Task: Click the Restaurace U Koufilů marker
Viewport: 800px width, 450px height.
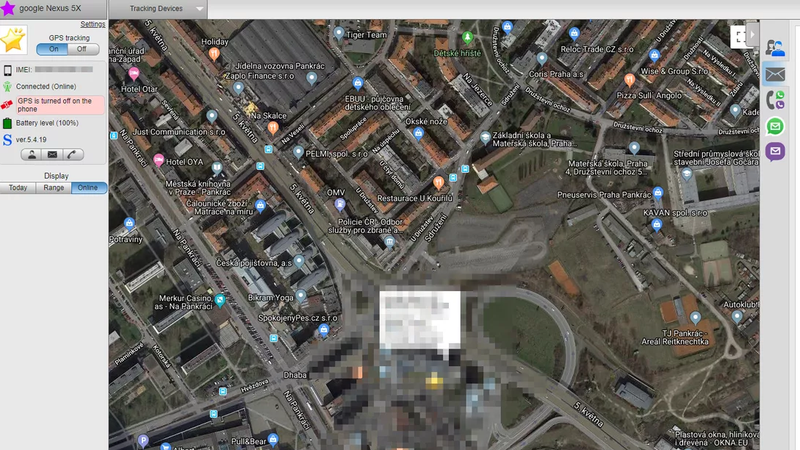Action: tap(438, 183)
